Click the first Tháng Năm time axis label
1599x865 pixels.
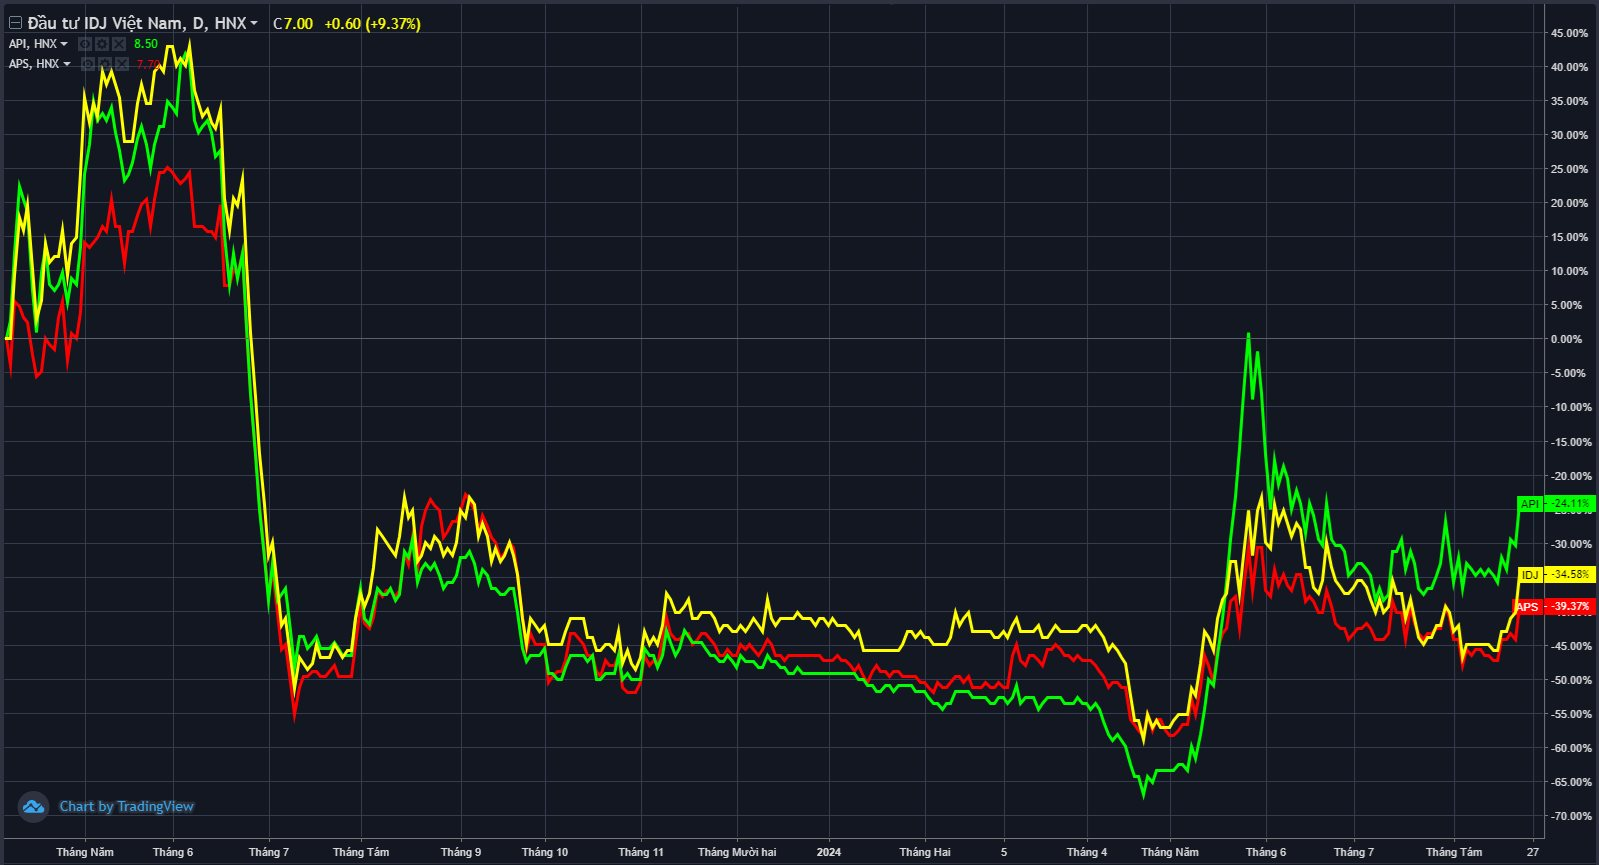[x=85, y=852]
